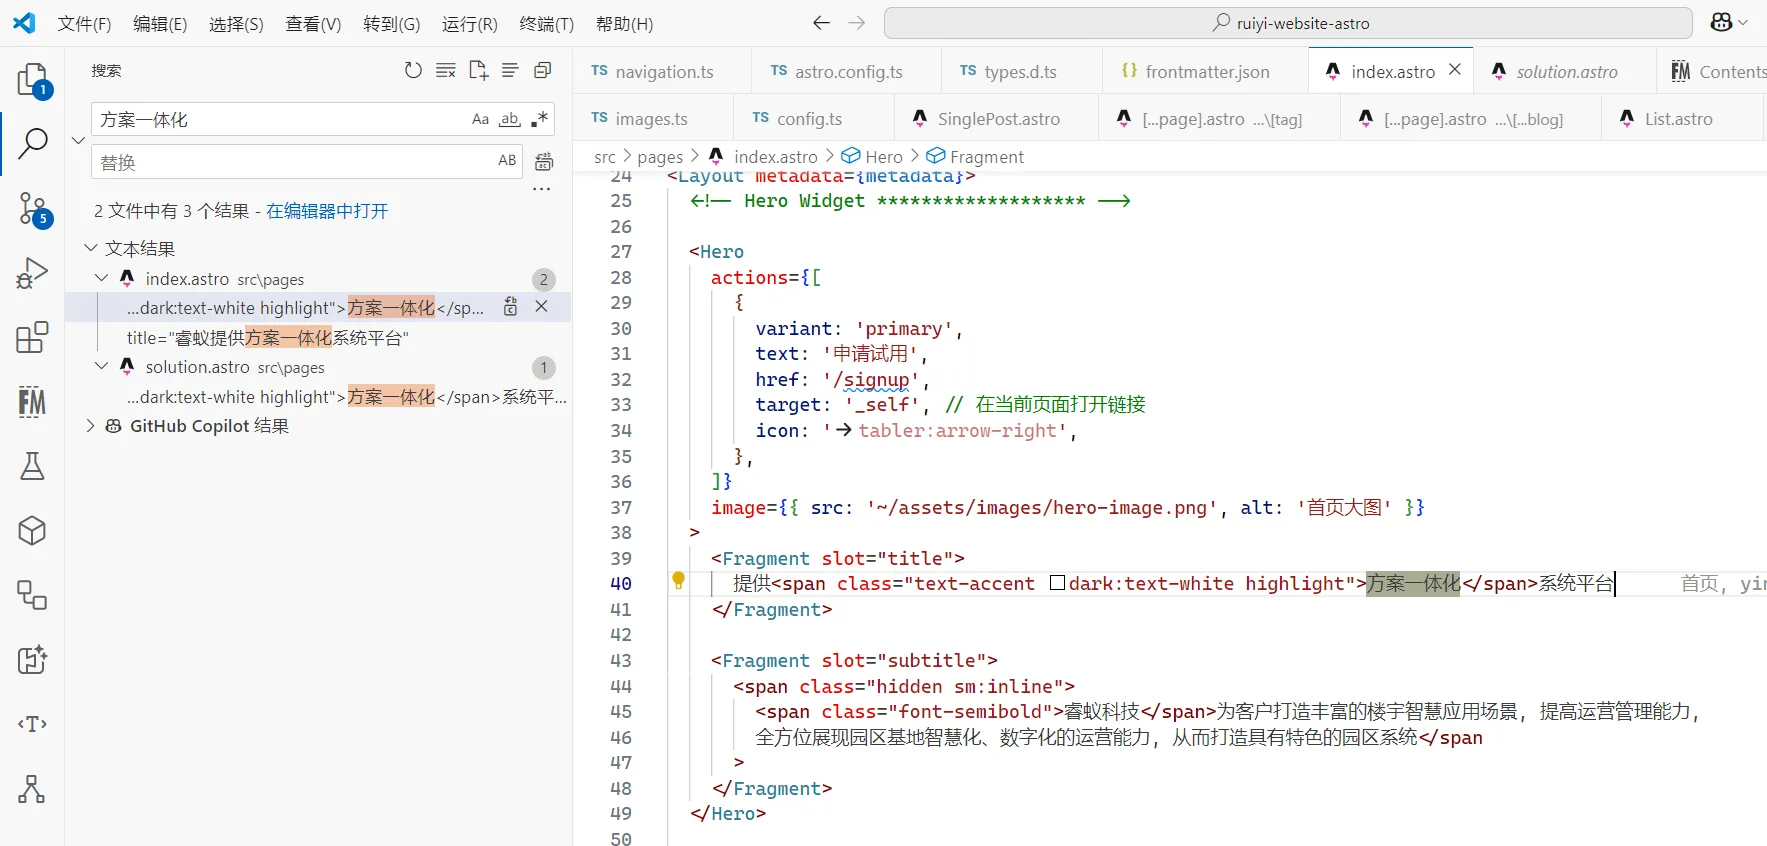Open the linked squares icon in activity bar
The height and width of the screenshot is (846, 1767).
(32, 595)
